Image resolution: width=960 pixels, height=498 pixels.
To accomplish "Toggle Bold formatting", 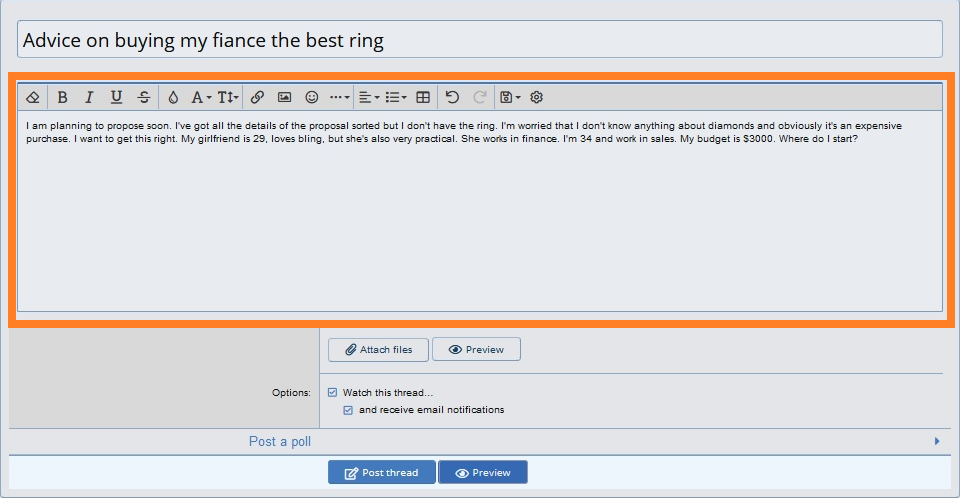I will 62,97.
